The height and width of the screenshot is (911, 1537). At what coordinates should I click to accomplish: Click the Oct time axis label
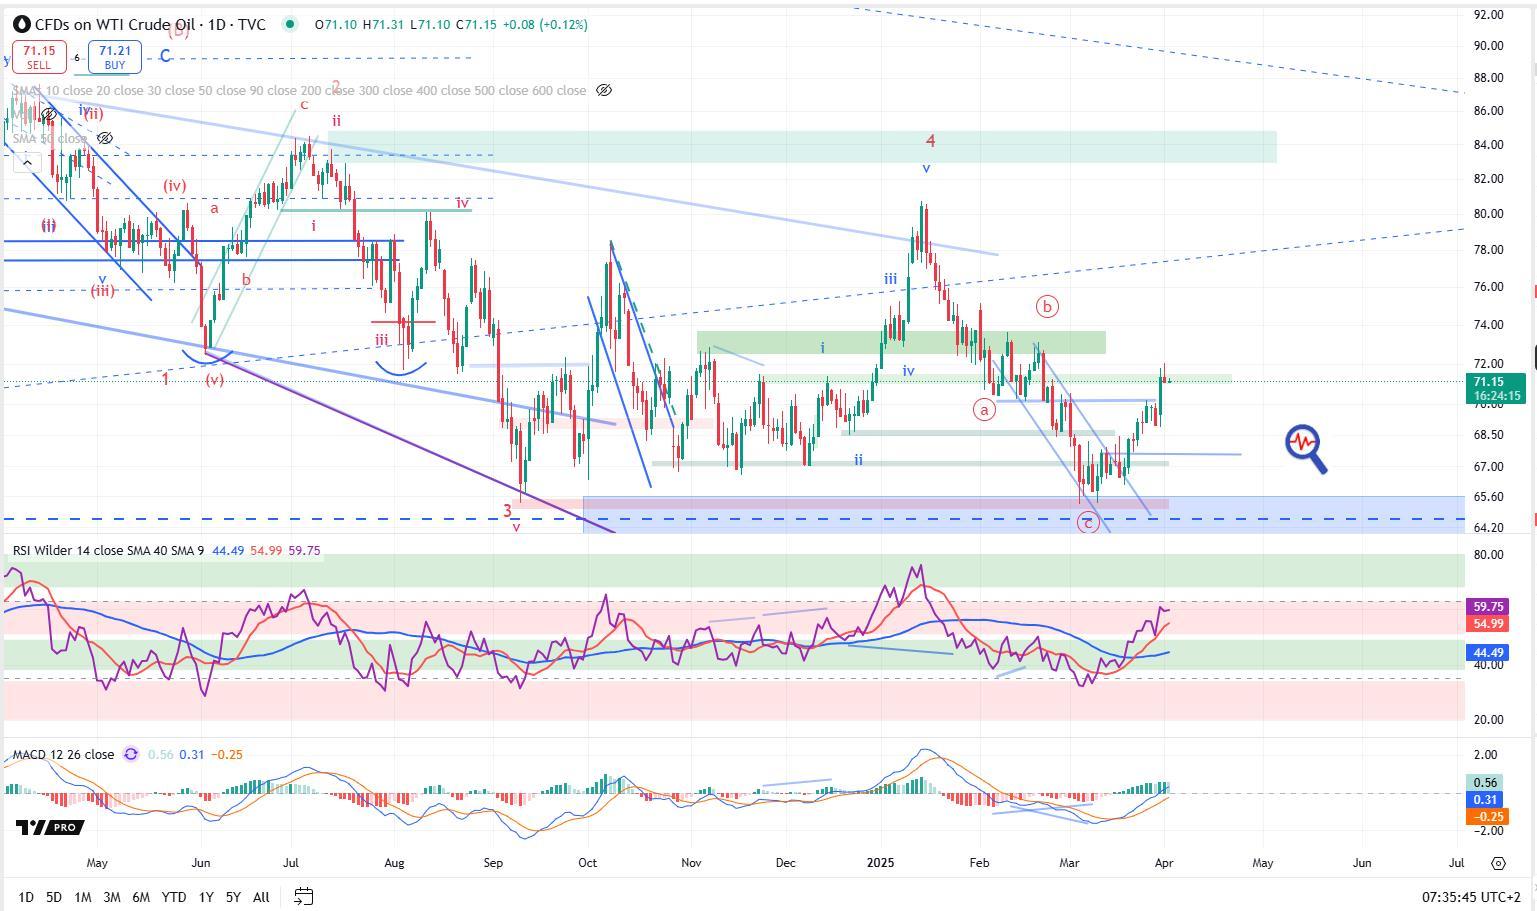(587, 862)
